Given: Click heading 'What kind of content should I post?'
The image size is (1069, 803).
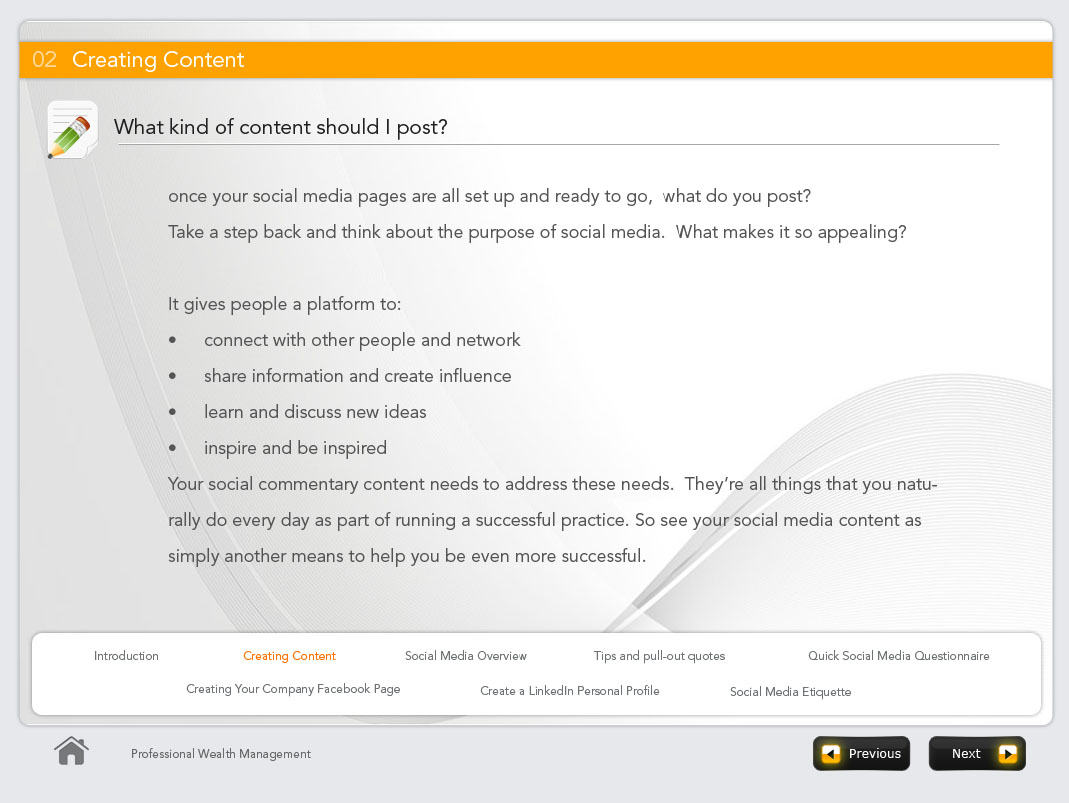Looking at the screenshot, I should (x=280, y=127).
